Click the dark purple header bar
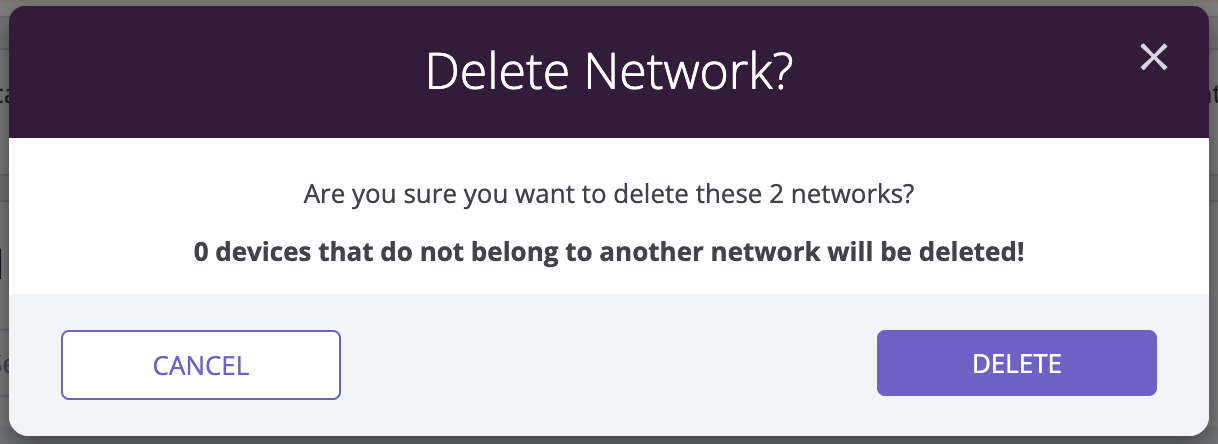The image size is (1218, 444). pyautogui.click(x=609, y=72)
